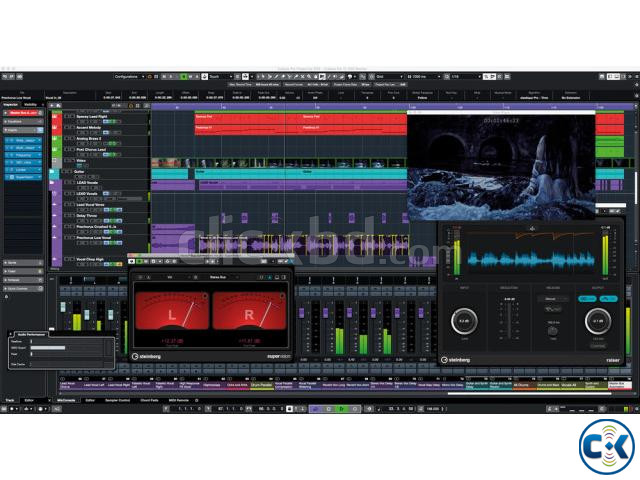Screen dimensions: 640x480
Task: Click the settings gear after MIDI Remote tab
Action: 196,400
